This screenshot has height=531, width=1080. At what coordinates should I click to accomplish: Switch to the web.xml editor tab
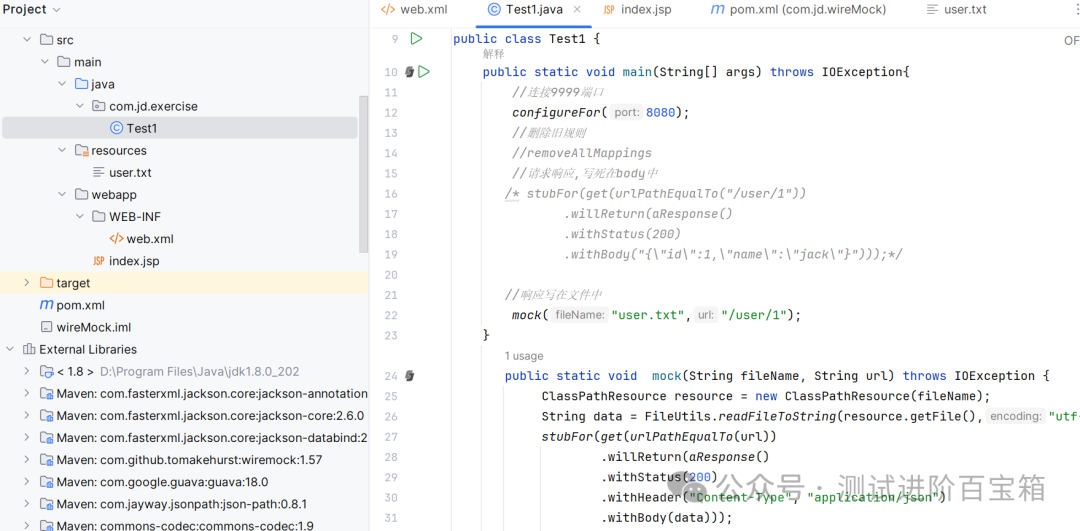[x=415, y=10]
